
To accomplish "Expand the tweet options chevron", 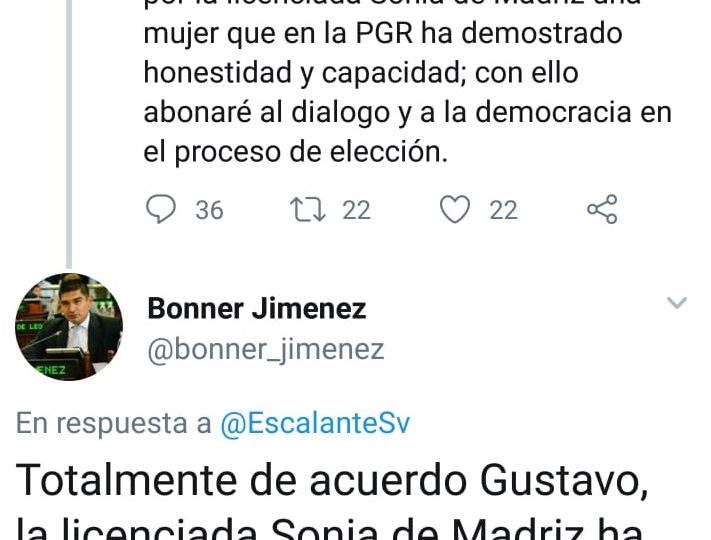I will pyautogui.click(x=677, y=302).
